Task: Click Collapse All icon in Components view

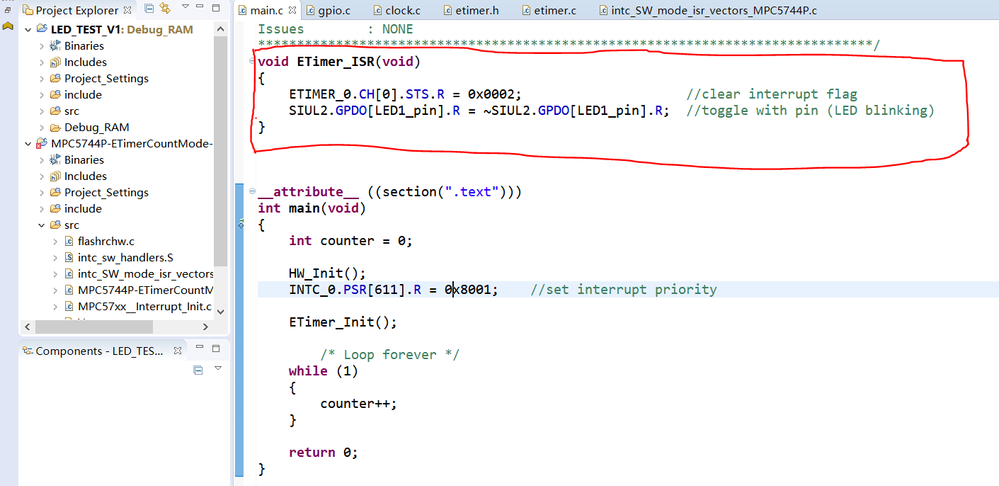Action: click(x=198, y=369)
